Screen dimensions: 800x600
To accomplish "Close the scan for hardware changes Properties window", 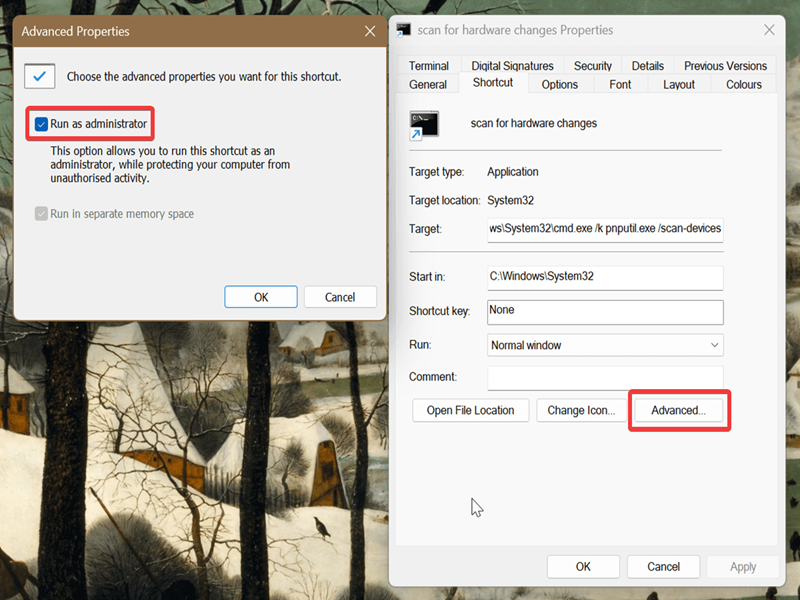I will coord(769,30).
